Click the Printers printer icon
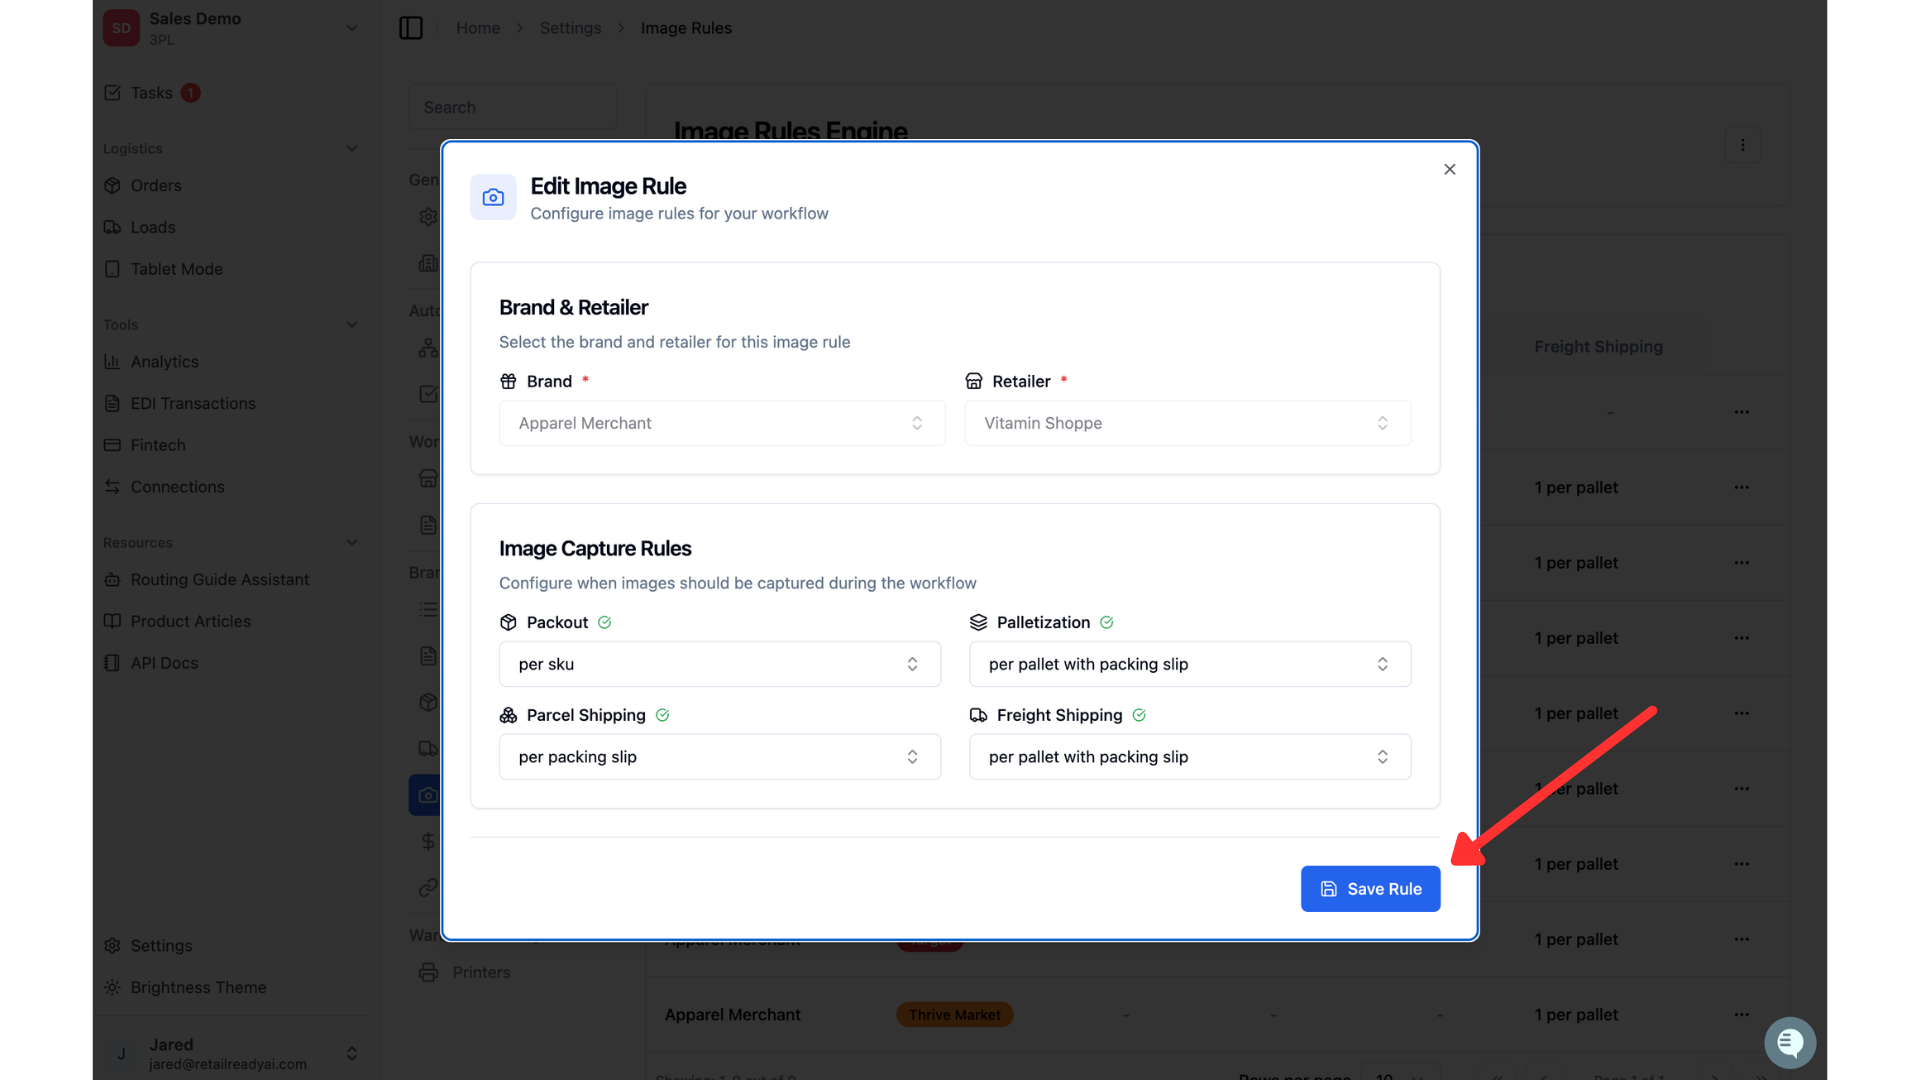The image size is (1920, 1080). (428, 972)
